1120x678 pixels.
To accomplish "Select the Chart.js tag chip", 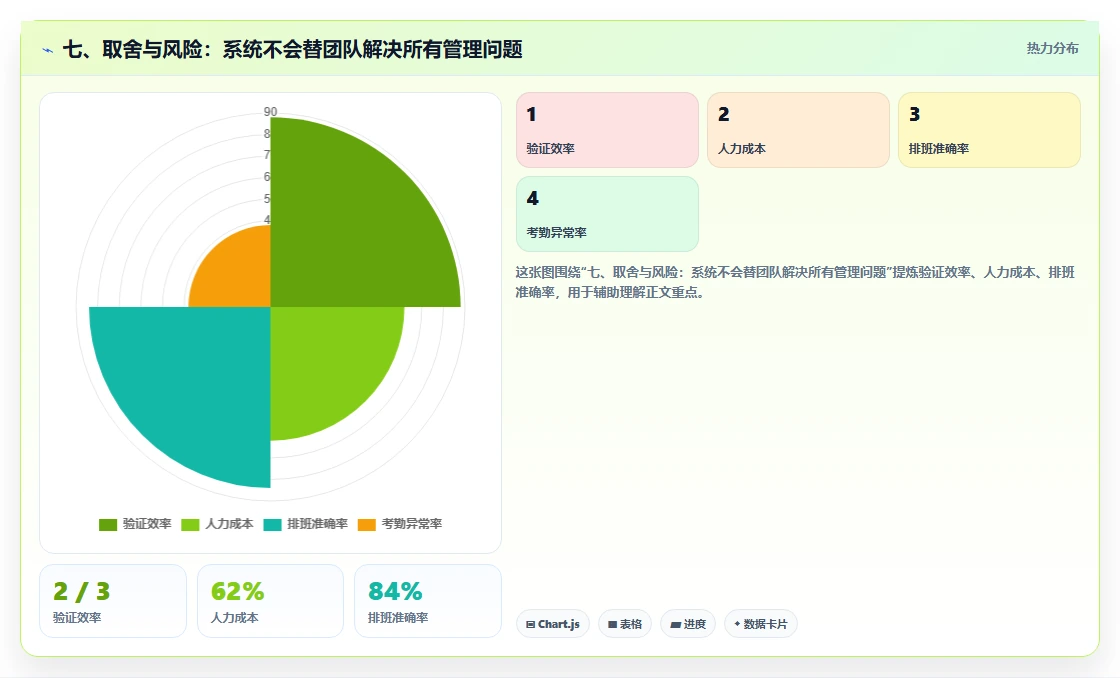I will click(x=553, y=624).
